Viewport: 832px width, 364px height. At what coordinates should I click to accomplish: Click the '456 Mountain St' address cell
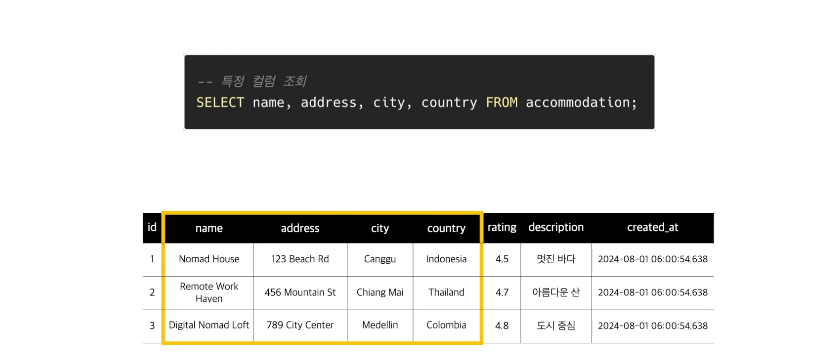pyautogui.click(x=300, y=292)
